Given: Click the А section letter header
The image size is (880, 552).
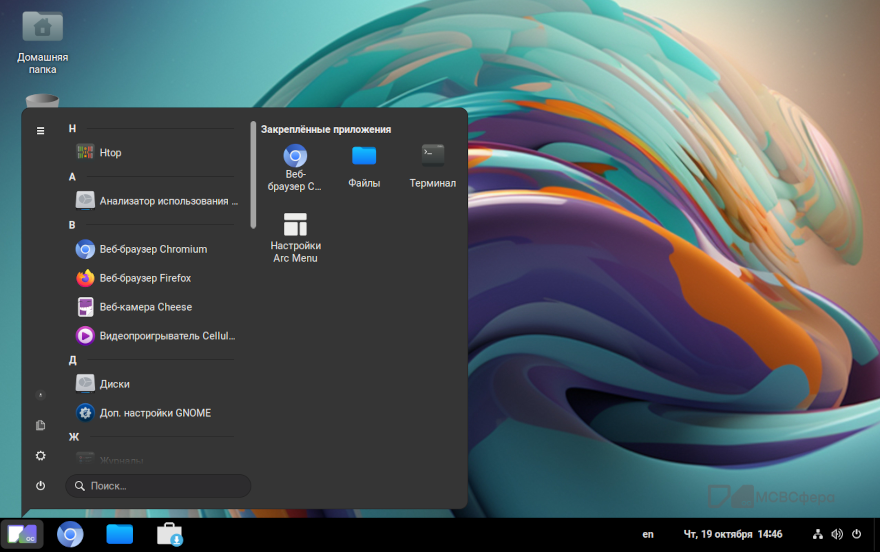Looking at the screenshot, I should (x=72, y=177).
